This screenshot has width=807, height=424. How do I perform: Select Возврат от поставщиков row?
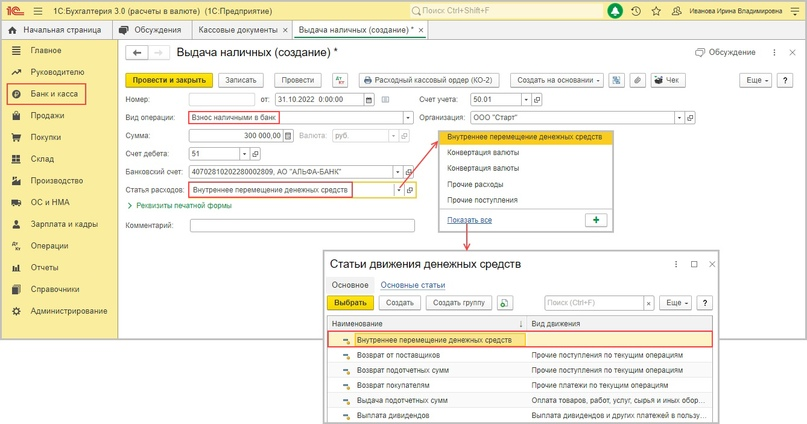tap(520, 355)
